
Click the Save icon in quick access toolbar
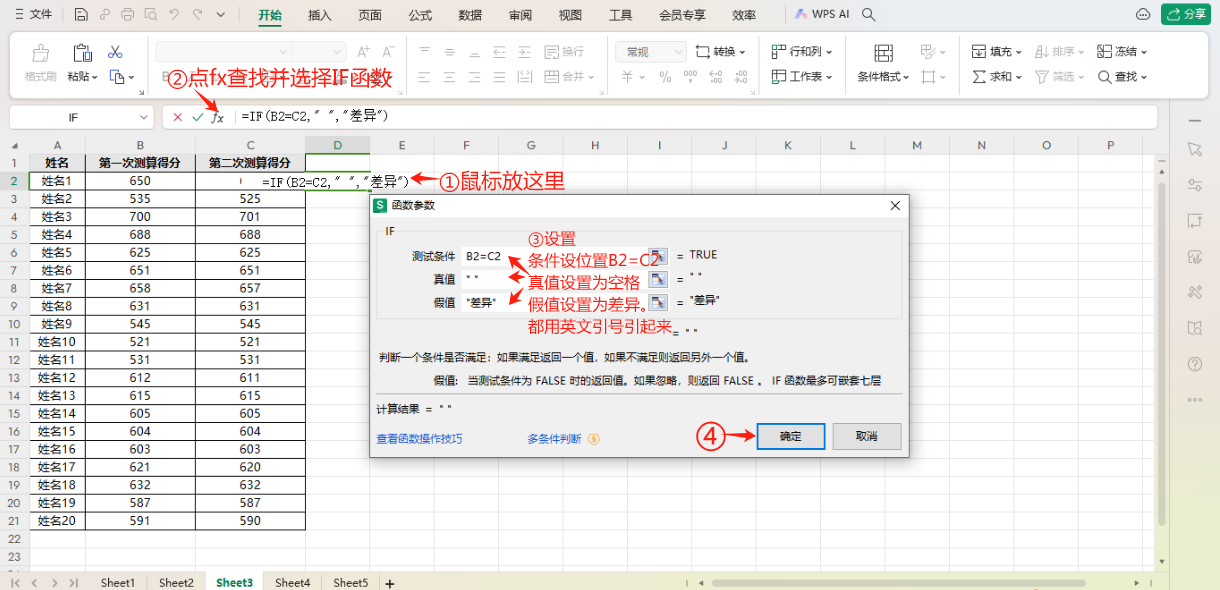pos(80,14)
